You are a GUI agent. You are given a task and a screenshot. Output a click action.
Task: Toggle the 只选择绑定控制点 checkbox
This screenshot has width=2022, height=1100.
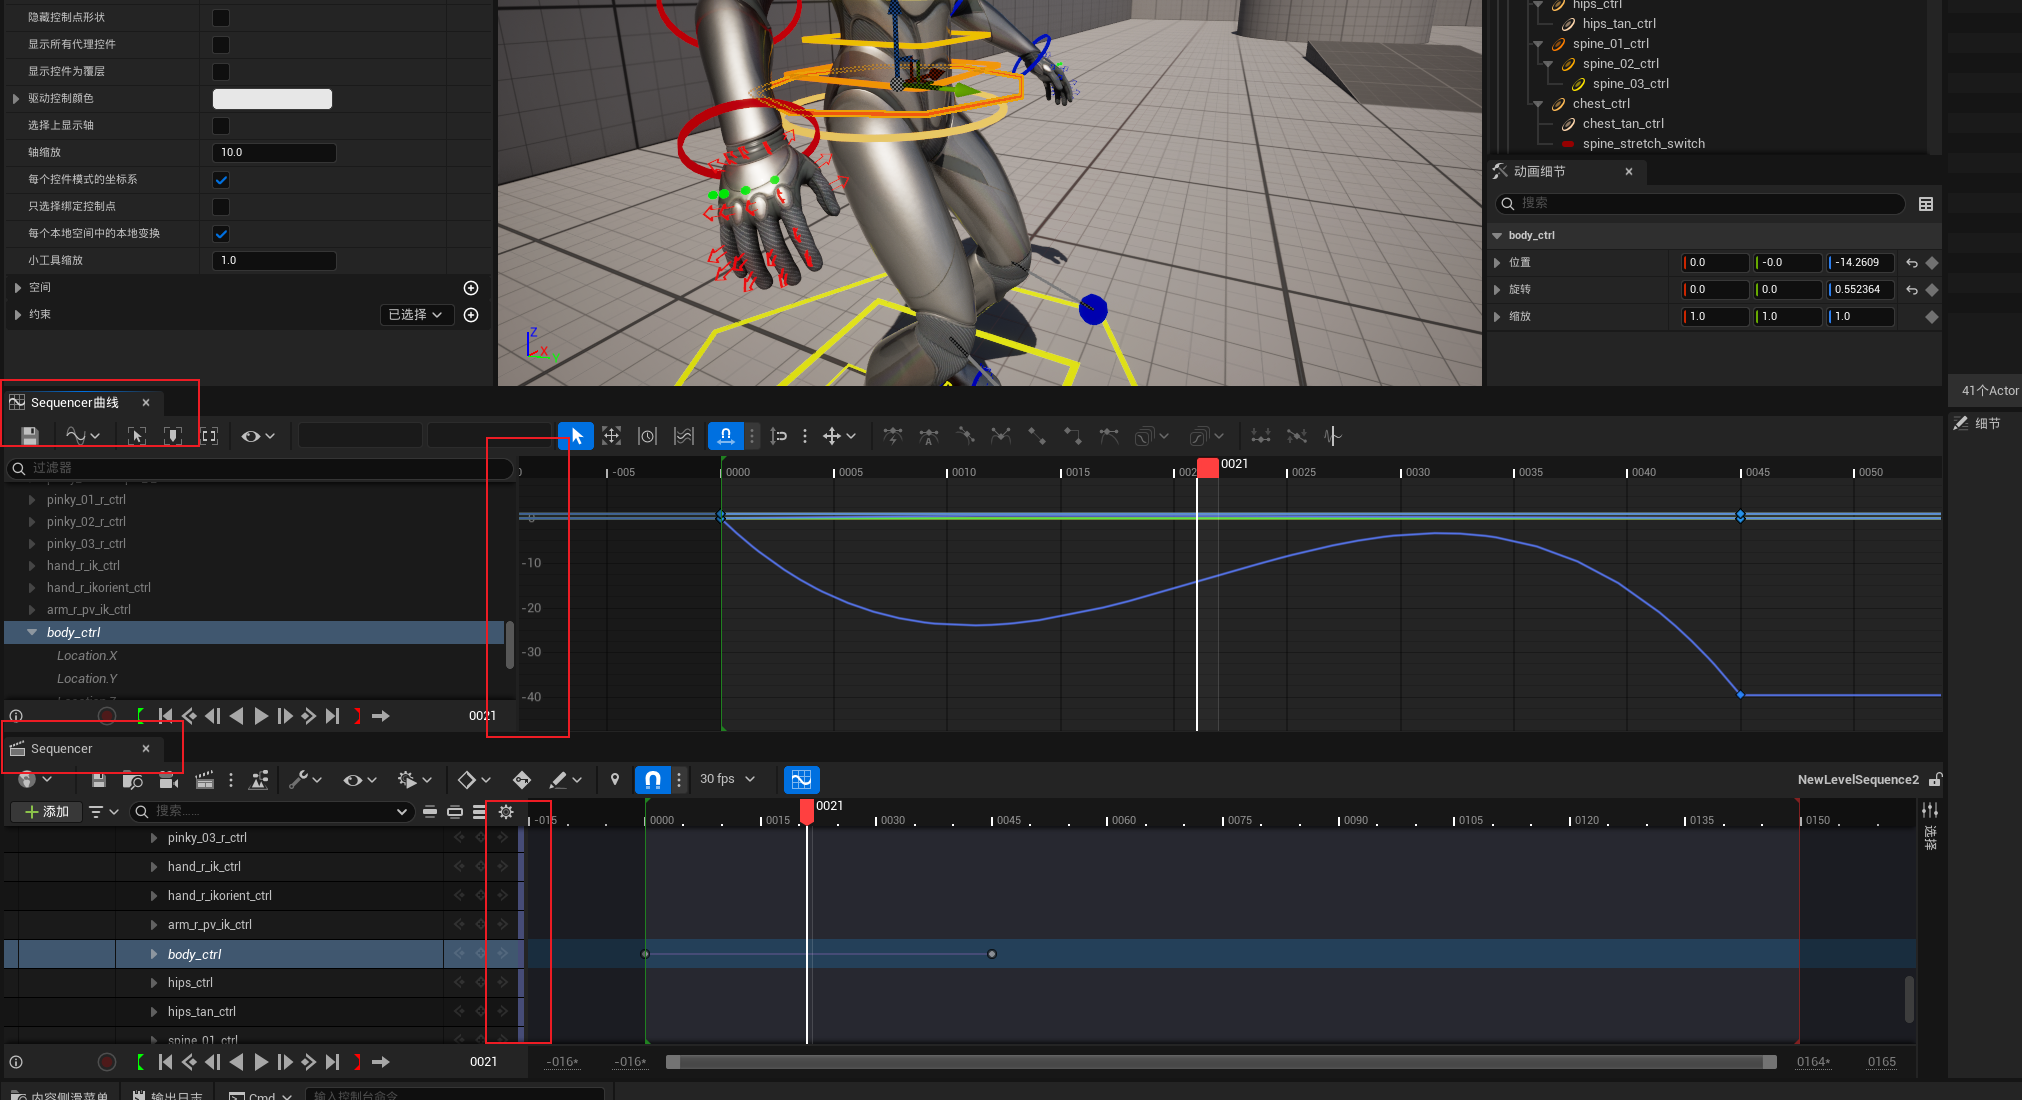[221, 207]
